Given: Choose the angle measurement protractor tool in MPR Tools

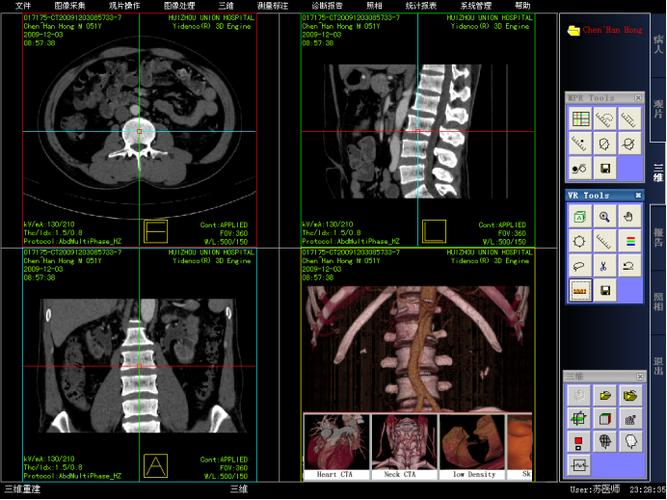Looking at the screenshot, I should 604,118.
